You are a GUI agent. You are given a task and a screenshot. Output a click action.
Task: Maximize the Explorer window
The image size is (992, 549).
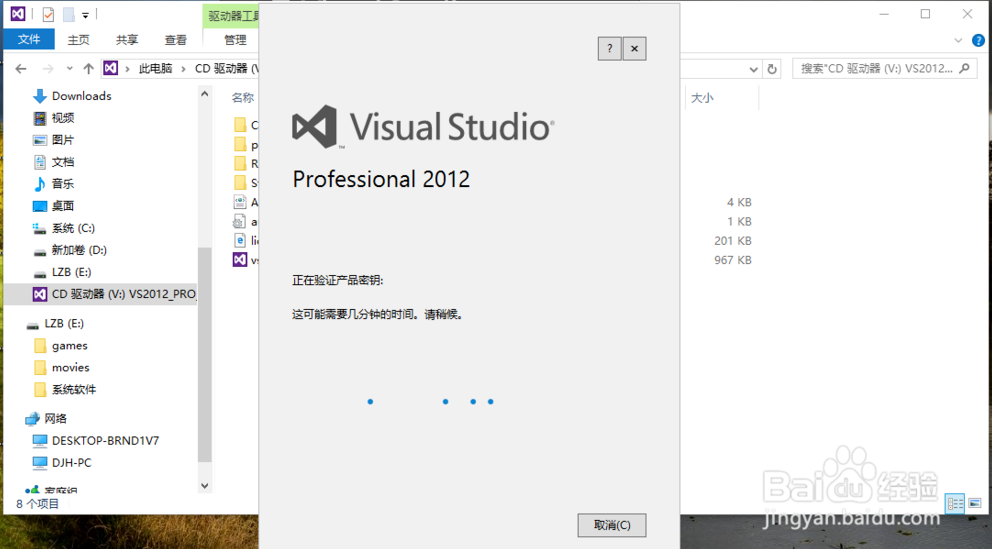pos(926,14)
